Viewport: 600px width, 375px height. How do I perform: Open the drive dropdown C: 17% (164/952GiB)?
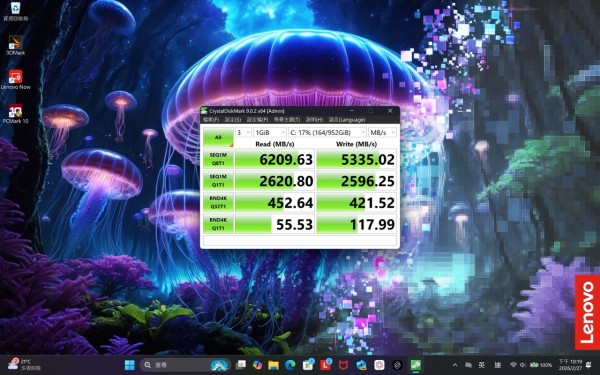coord(327,132)
